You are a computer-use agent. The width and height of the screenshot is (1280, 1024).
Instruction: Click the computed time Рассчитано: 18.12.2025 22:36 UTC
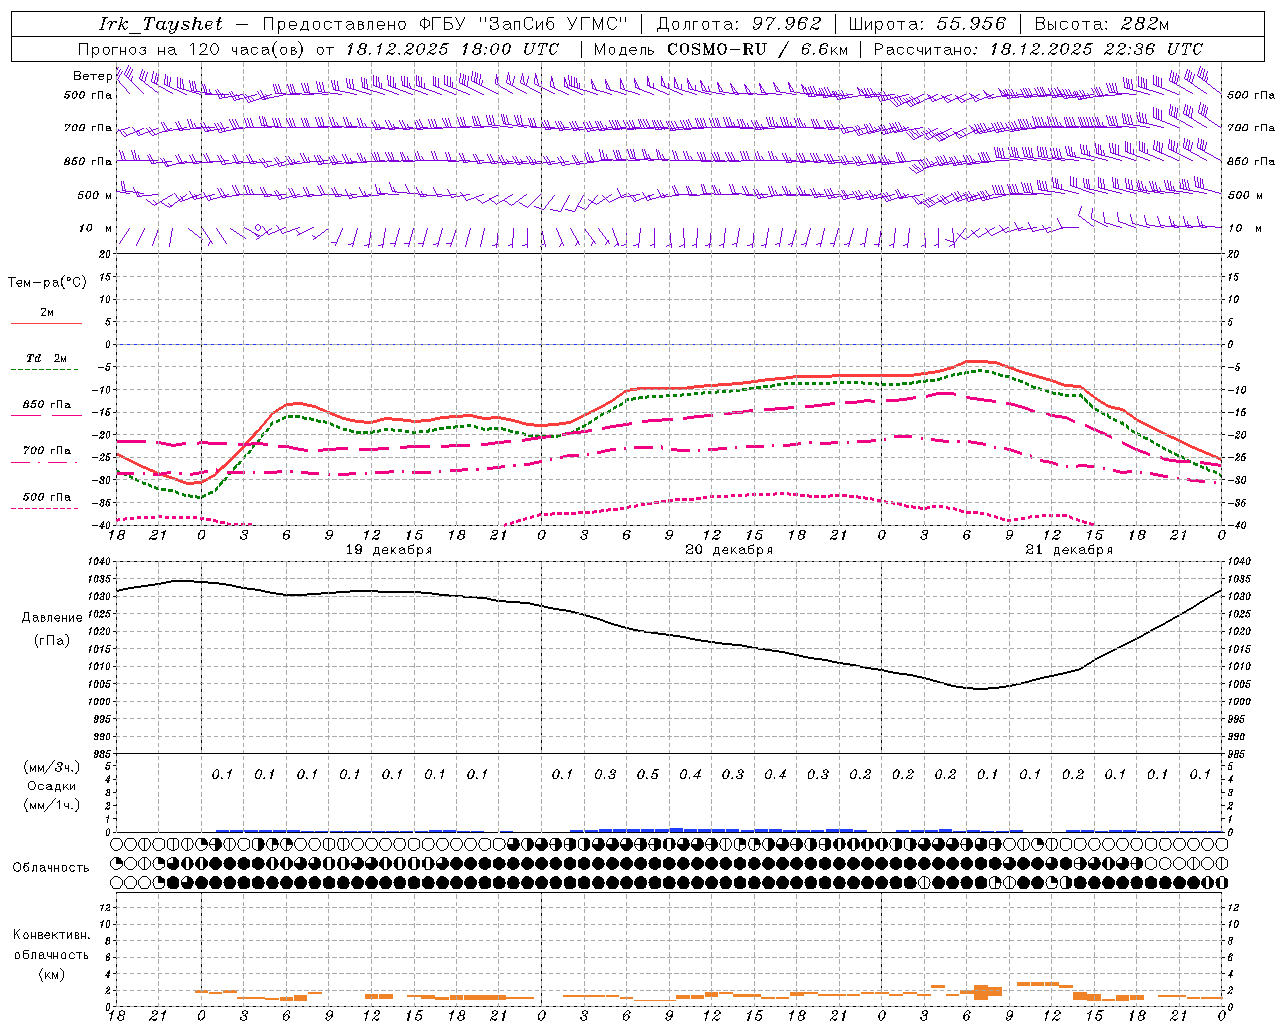coord(1038,49)
